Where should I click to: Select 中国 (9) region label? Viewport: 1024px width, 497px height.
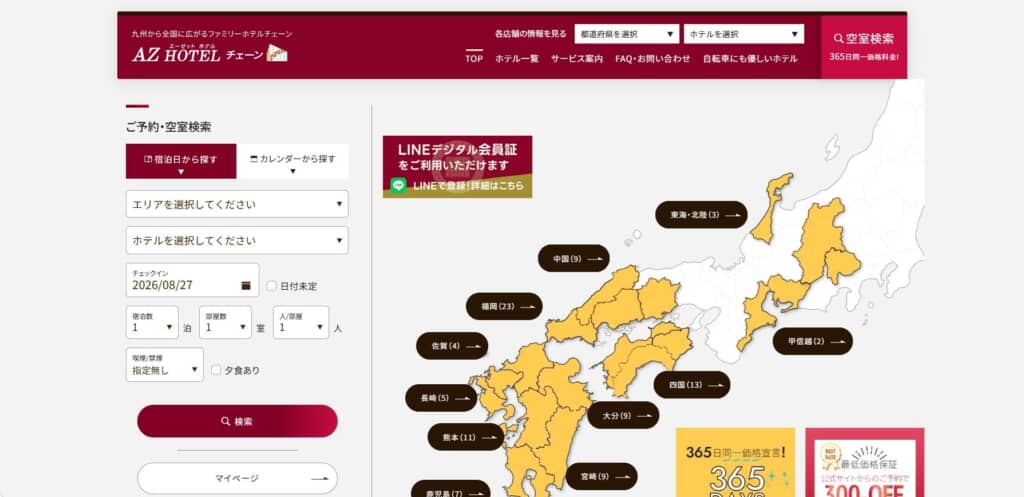[x=573, y=259]
